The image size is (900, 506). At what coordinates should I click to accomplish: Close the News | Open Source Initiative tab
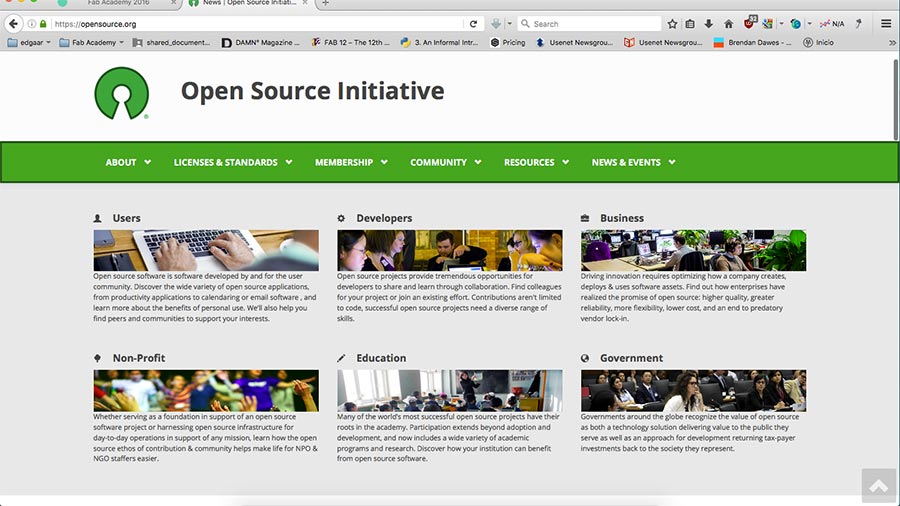click(x=305, y=3)
